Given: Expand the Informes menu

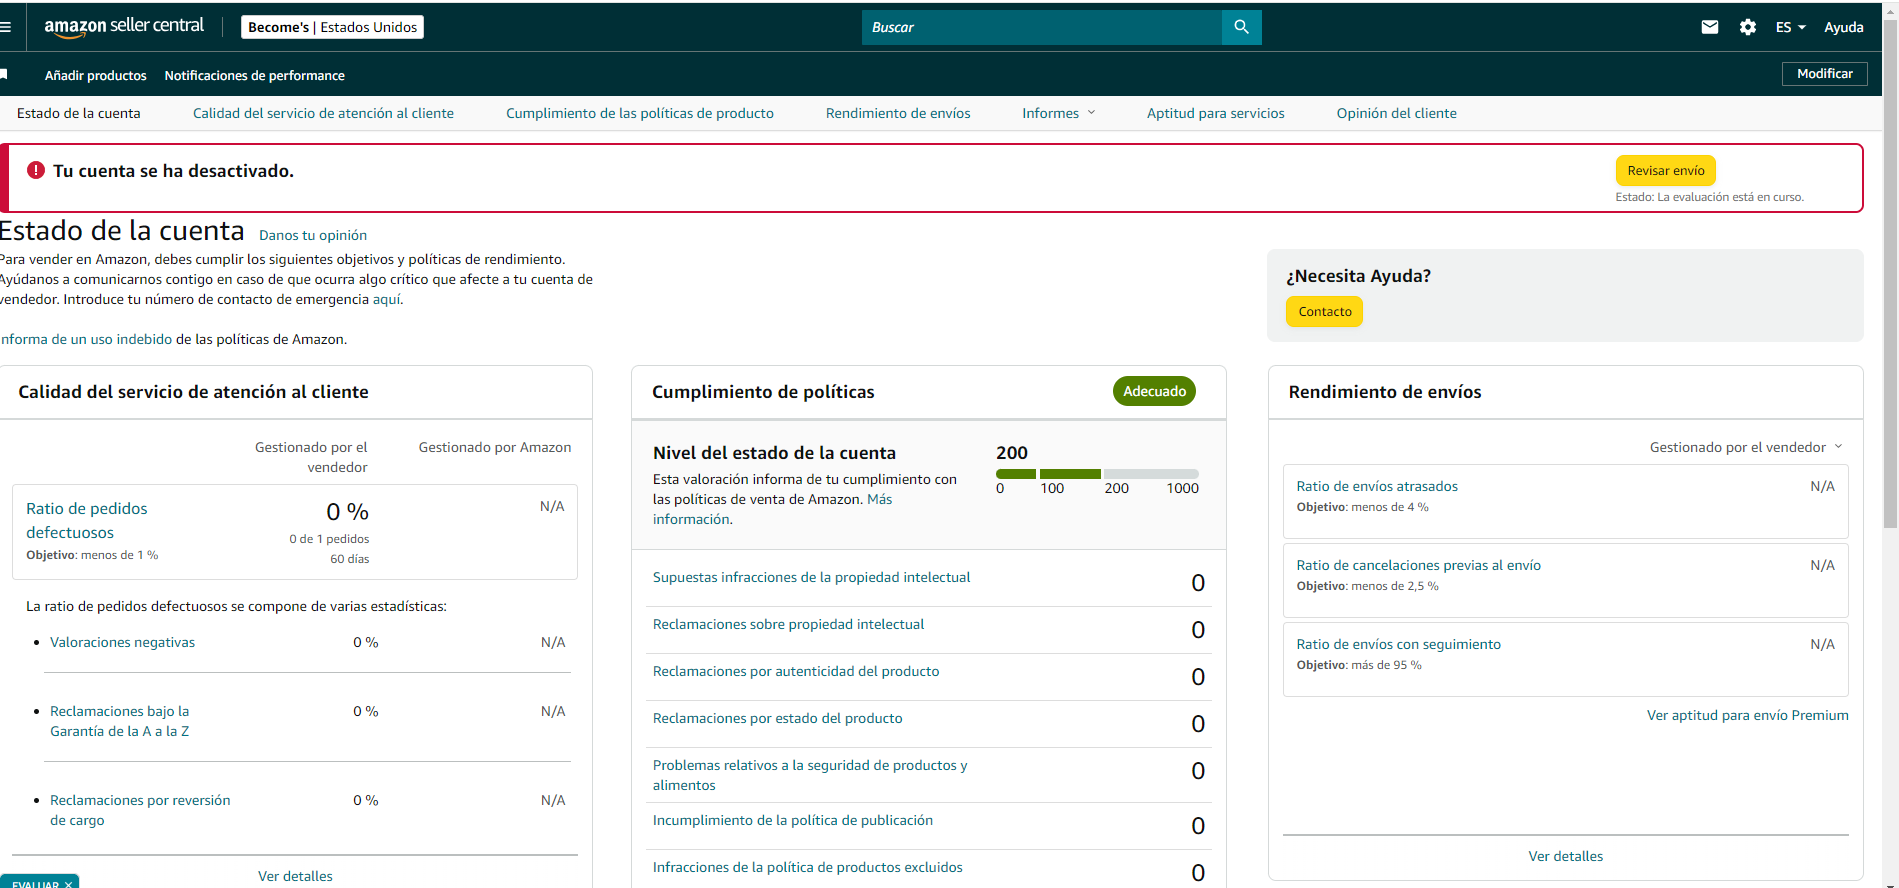Looking at the screenshot, I should point(1058,113).
